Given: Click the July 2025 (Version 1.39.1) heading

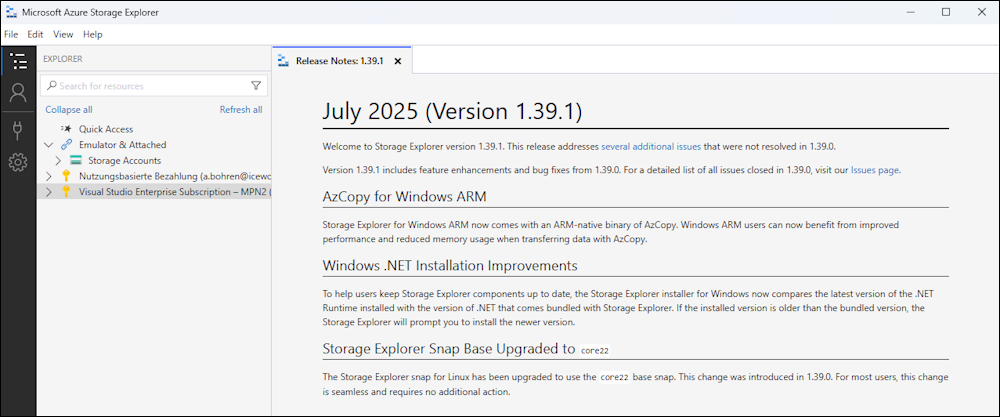Looking at the screenshot, I should click(x=452, y=112).
